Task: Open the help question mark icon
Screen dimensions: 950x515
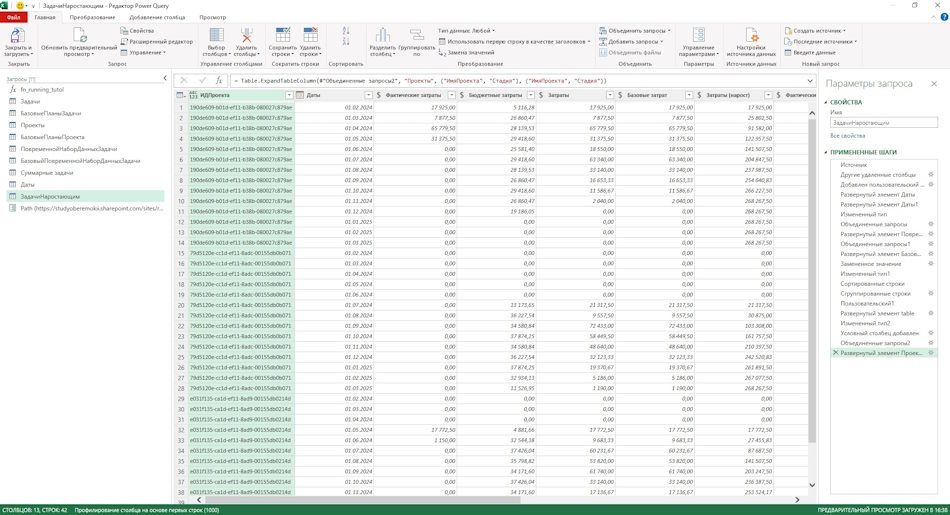Action: point(944,18)
